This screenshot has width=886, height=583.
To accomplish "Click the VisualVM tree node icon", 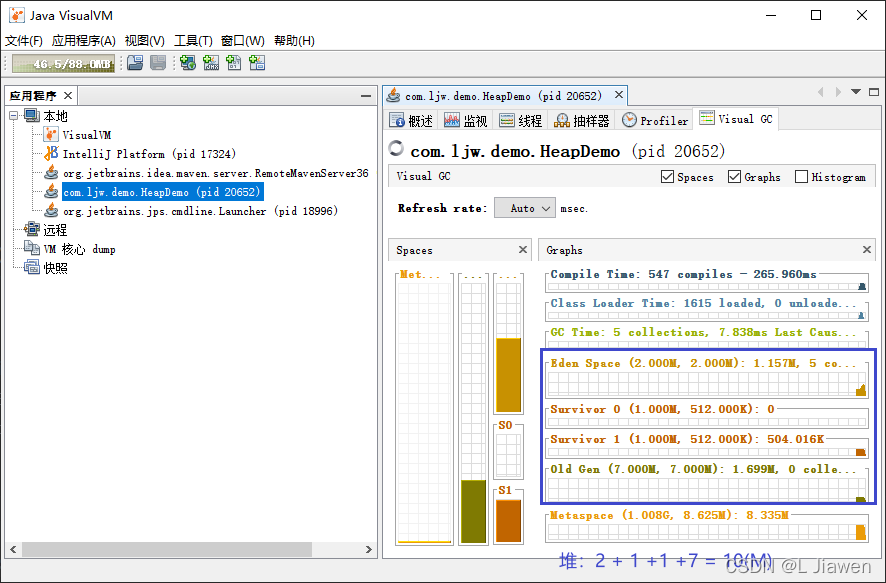I will 51,134.
